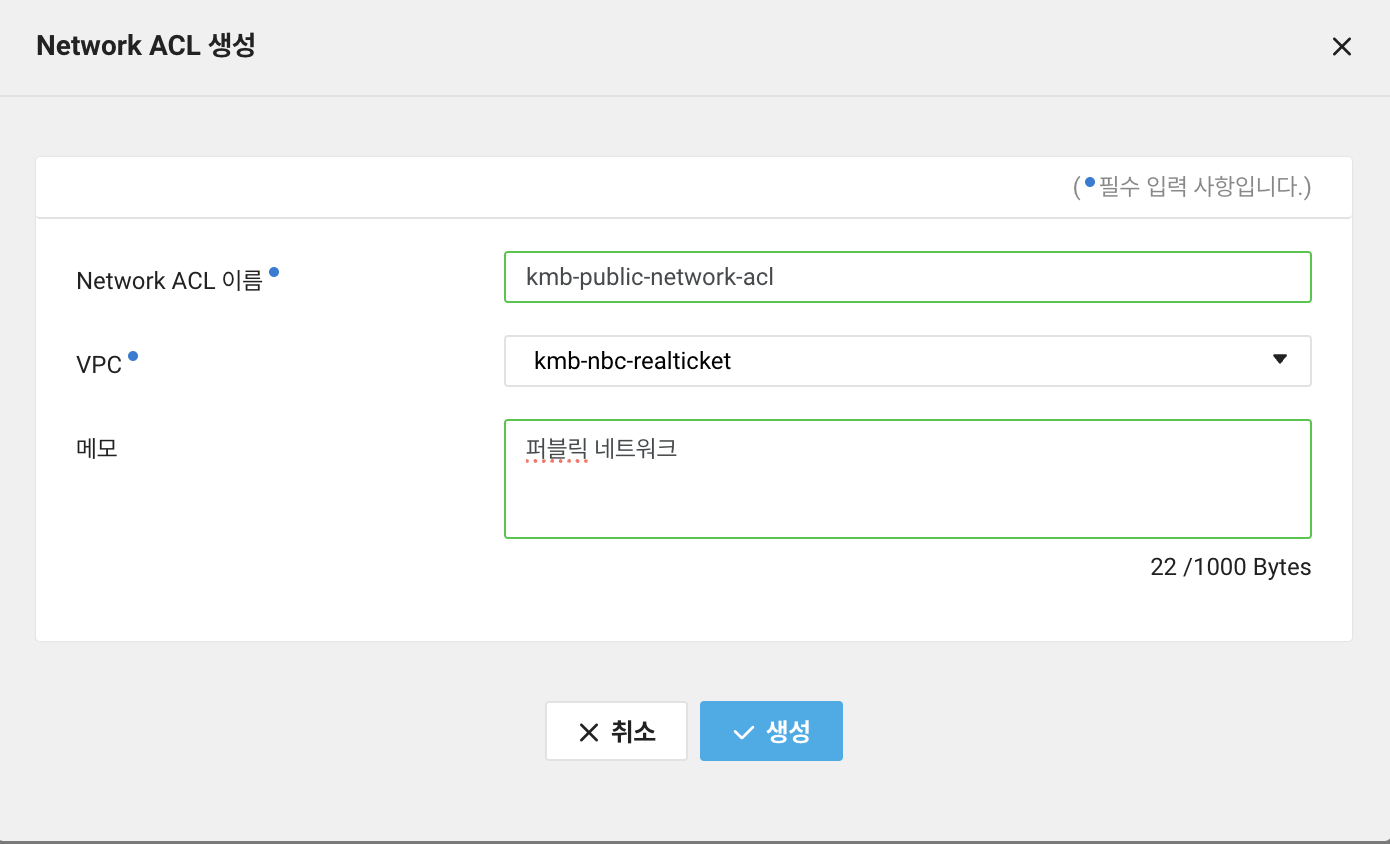Click the 22 /1000 Bytes counter
The width and height of the screenshot is (1390, 844).
coord(1230,567)
